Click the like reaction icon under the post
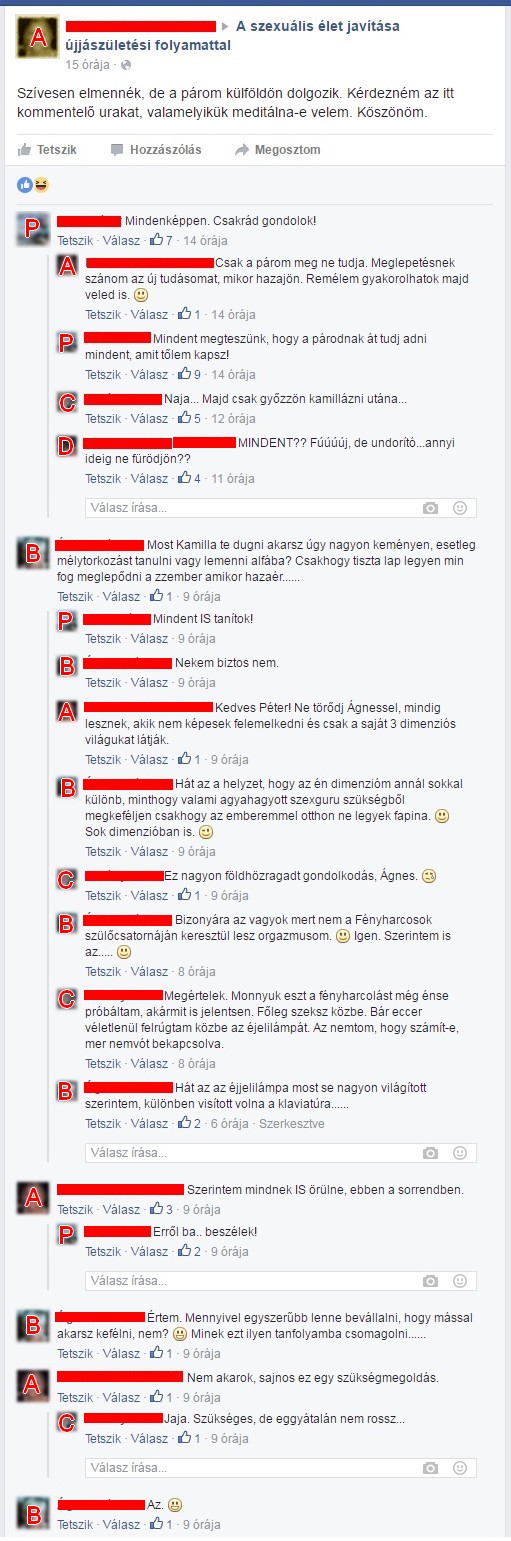 (25, 184)
